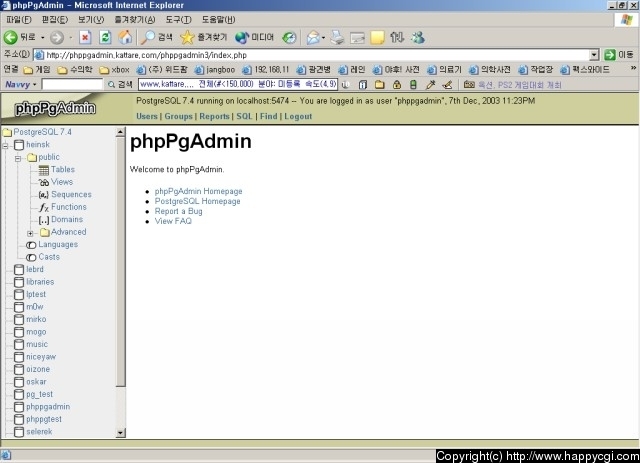The width and height of the screenshot is (640, 463).
Task: Click the tree panel scroll down arrow
Action: click(120, 432)
